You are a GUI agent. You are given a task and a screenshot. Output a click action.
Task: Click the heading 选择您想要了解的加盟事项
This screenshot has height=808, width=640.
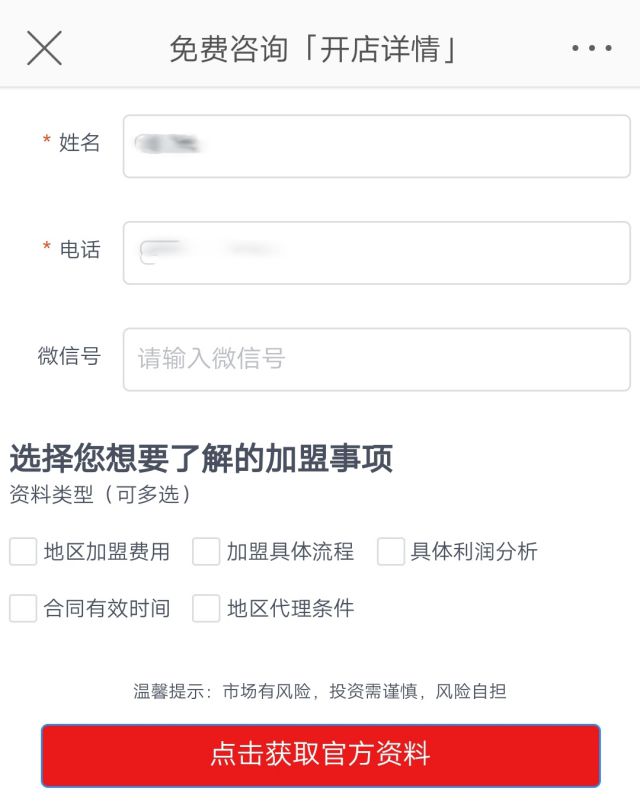pyautogui.click(x=201, y=459)
